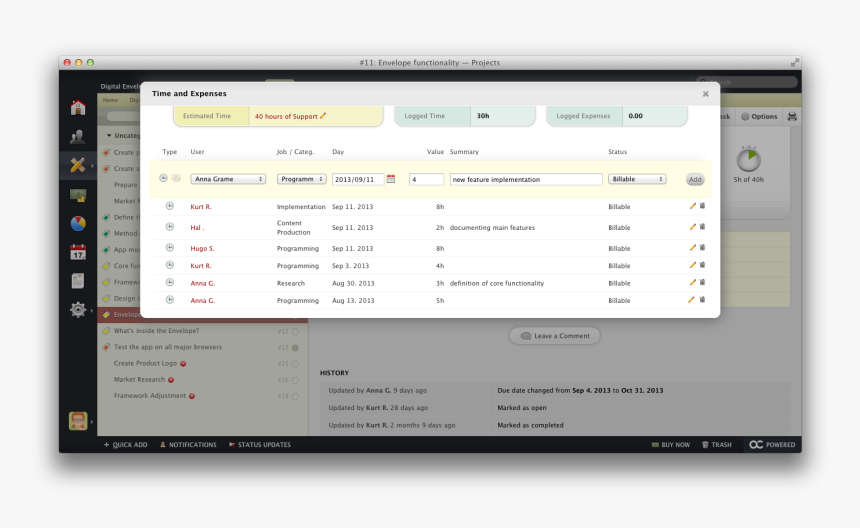The width and height of the screenshot is (860, 528).
Task: Delete Hal Content Production record
Action: [x=702, y=227]
